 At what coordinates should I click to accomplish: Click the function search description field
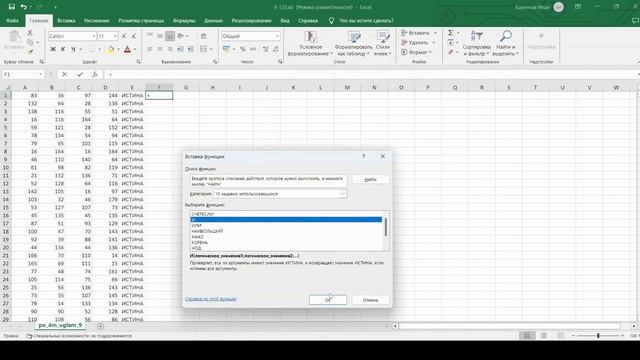[269, 181]
